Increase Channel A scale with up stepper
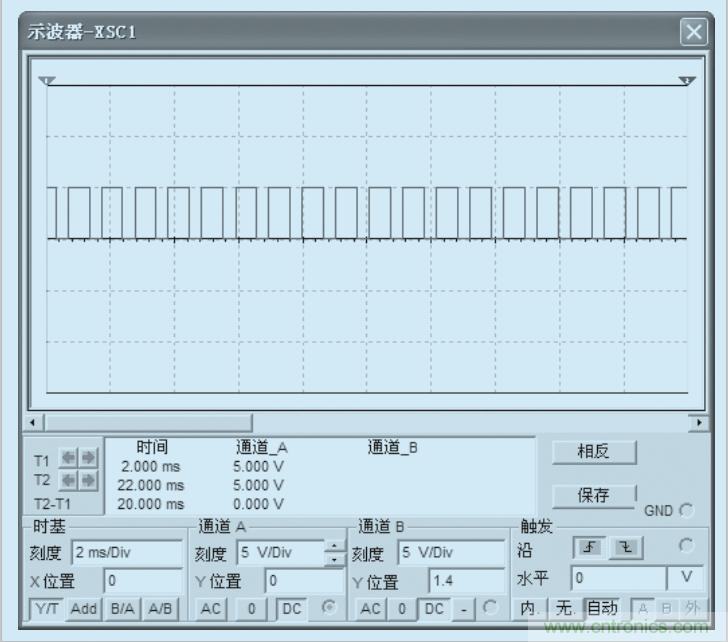 [334, 545]
